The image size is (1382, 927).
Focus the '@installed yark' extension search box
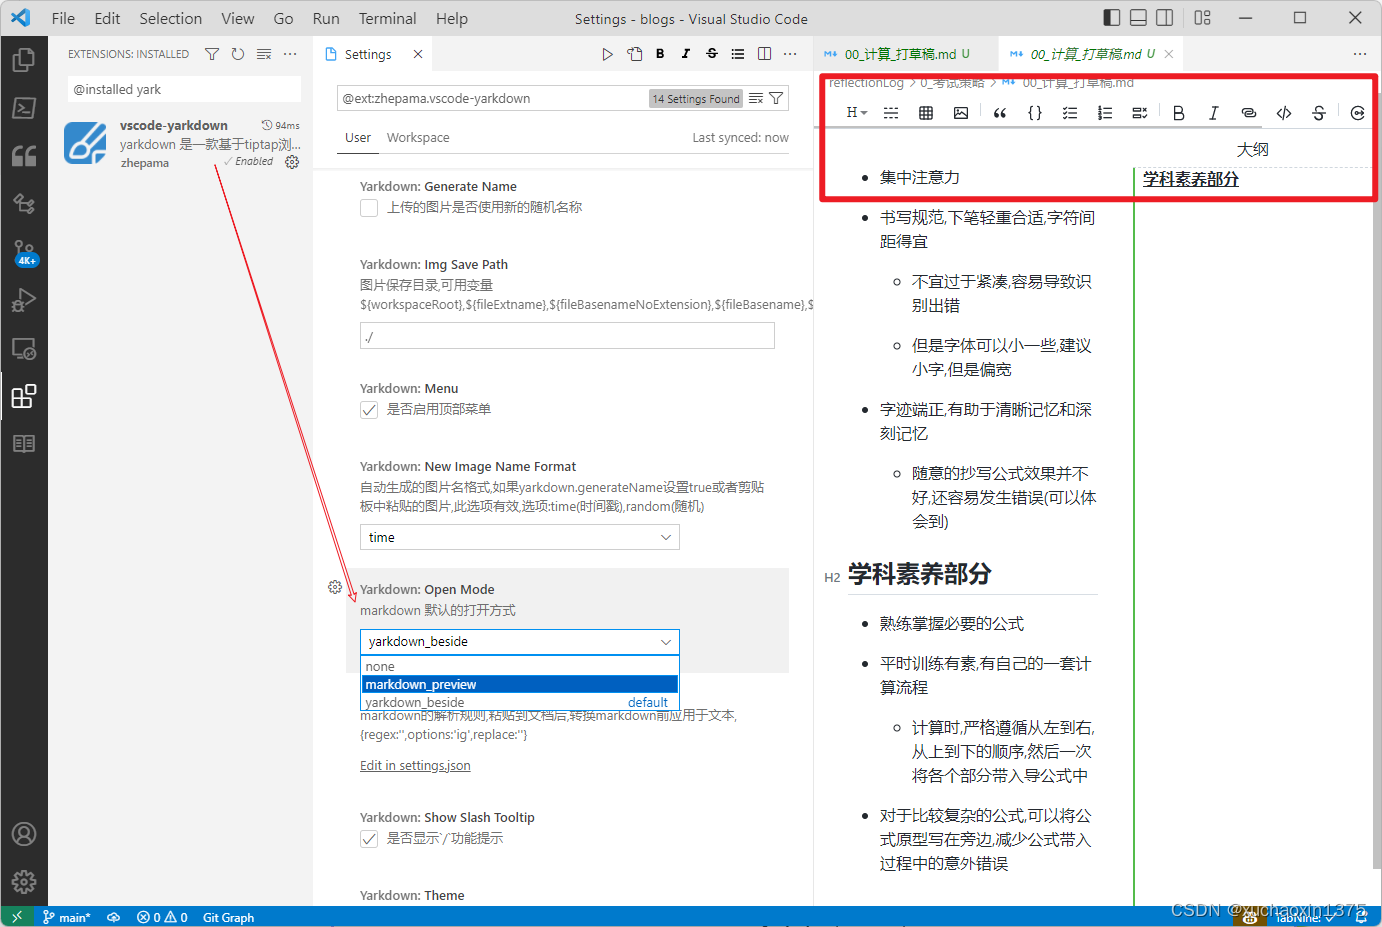coord(184,89)
